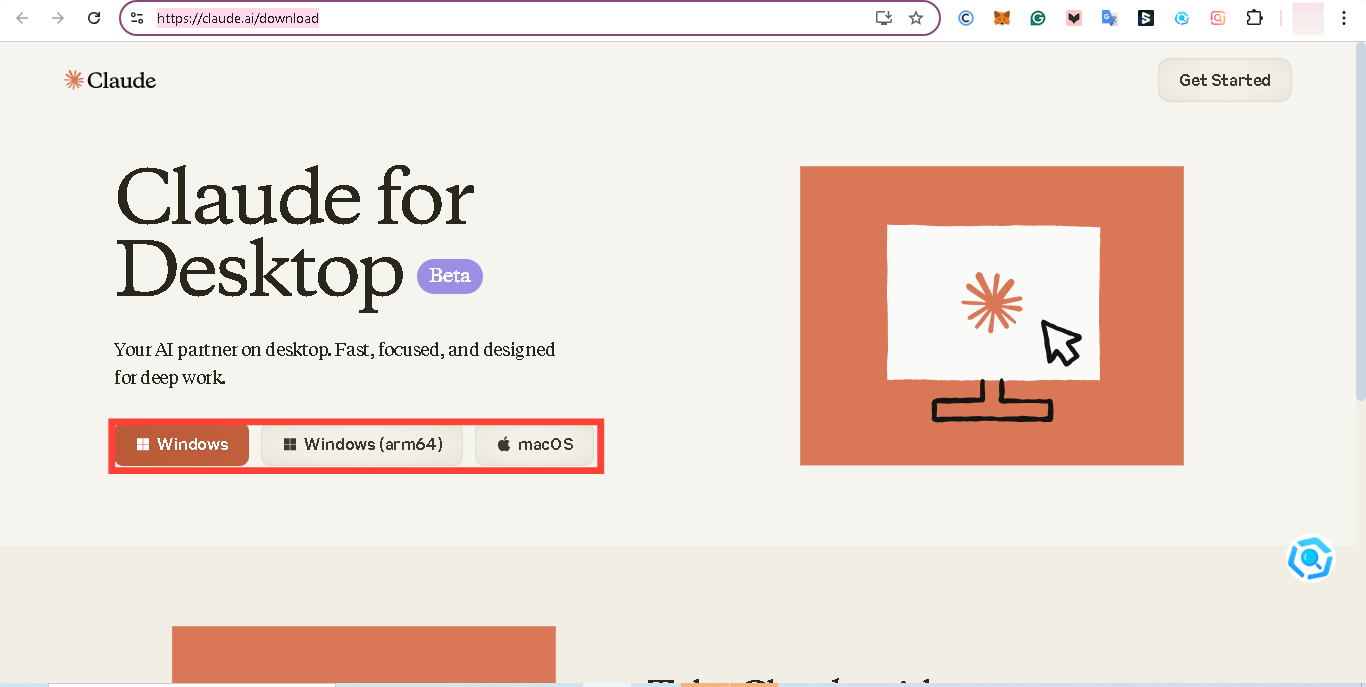The image size is (1366, 687).
Task: Click the Claude starburst logo
Action: click(72, 80)
